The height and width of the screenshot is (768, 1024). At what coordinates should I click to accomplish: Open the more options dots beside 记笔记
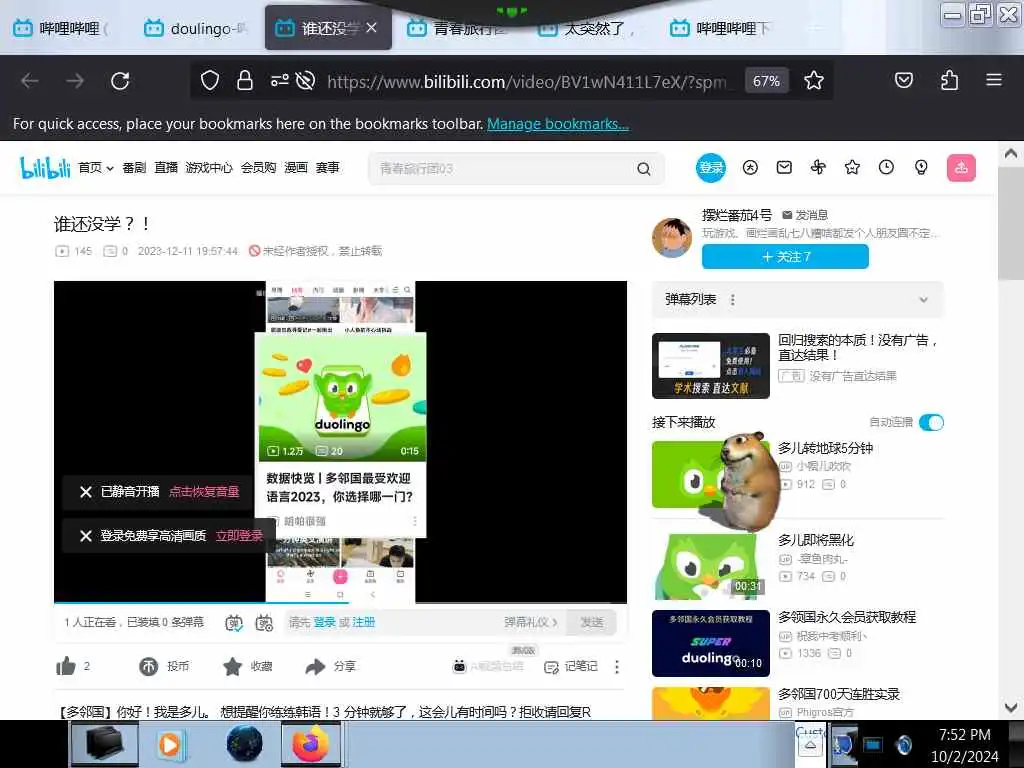[x=617, y=666]
